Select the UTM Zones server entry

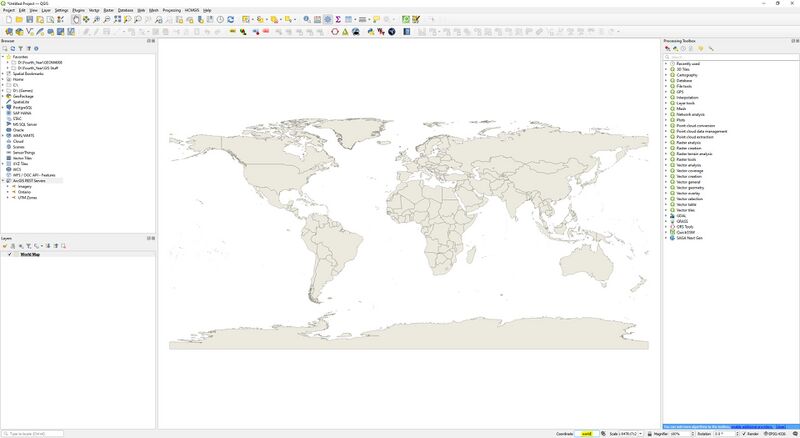coord(28,198)
